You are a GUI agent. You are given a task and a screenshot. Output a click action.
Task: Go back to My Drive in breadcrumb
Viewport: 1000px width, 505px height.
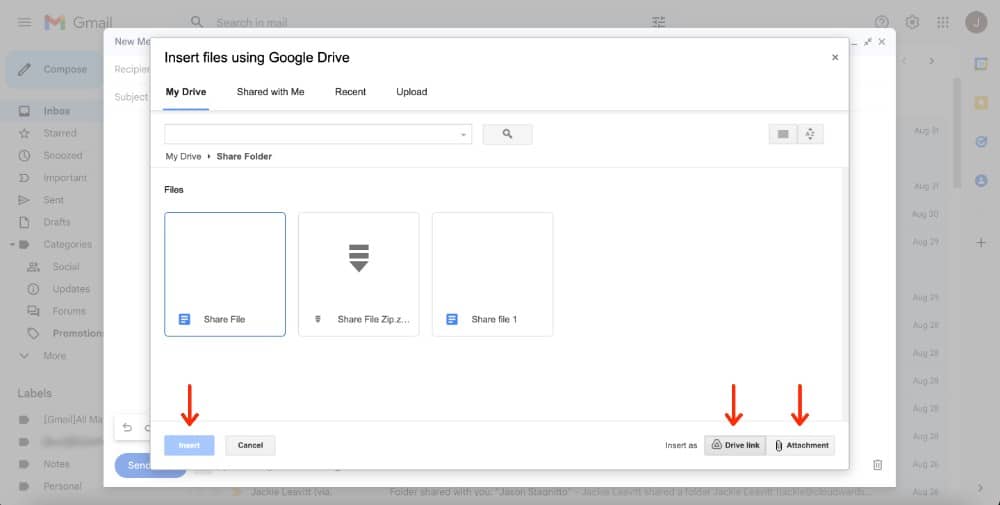(x=183, y=156)
